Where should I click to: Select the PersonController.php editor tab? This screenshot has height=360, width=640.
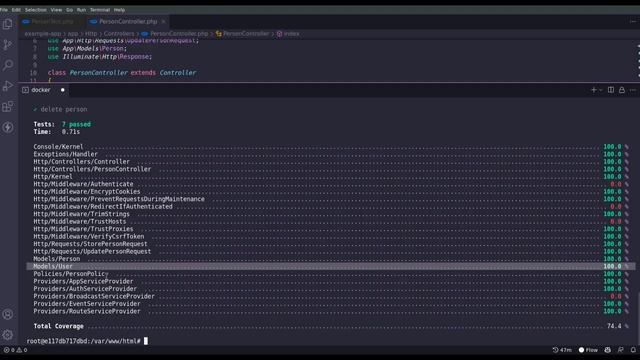coord(128,21)
